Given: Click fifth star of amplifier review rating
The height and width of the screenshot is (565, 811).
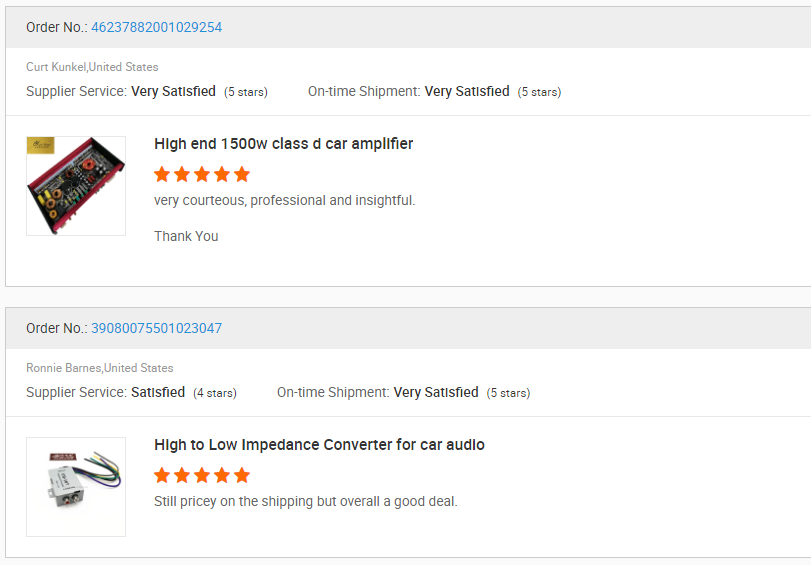Looking at the screenshot, I should point(241,174).
